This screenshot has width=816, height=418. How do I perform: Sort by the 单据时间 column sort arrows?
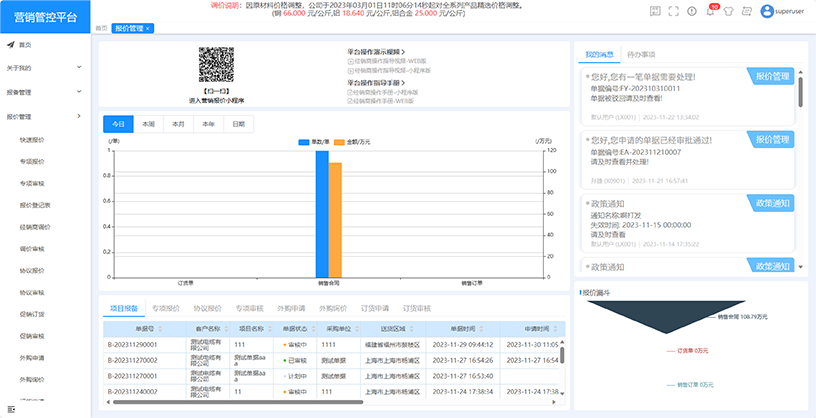click(x=481, y=329)
